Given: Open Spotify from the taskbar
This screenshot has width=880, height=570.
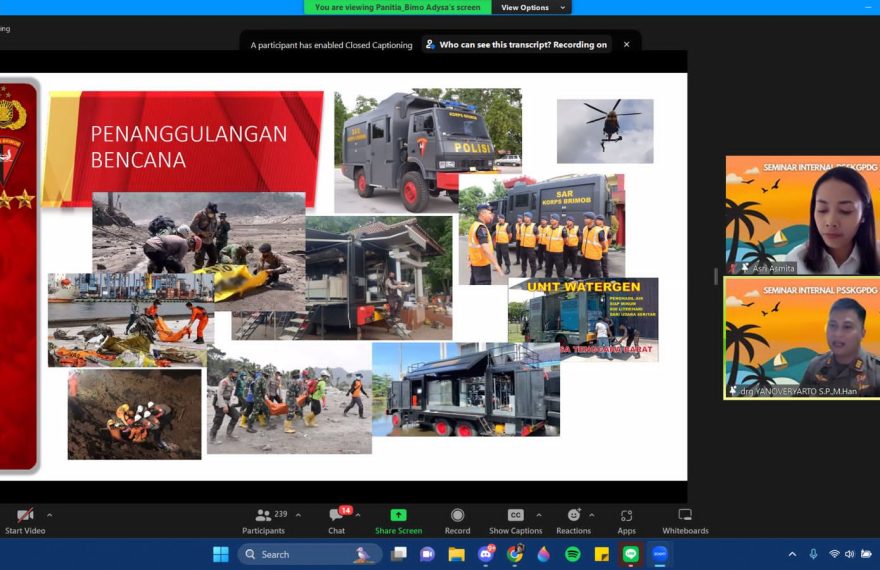Looking at the screenshot, I should [573, 554].
